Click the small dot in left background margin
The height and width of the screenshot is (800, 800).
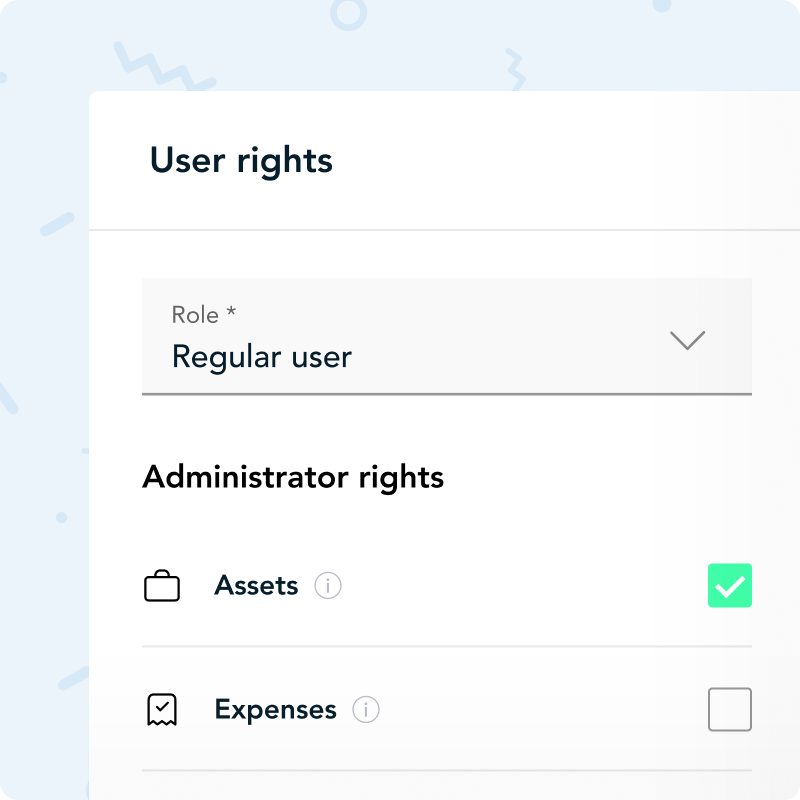click(x=62, y=518)
